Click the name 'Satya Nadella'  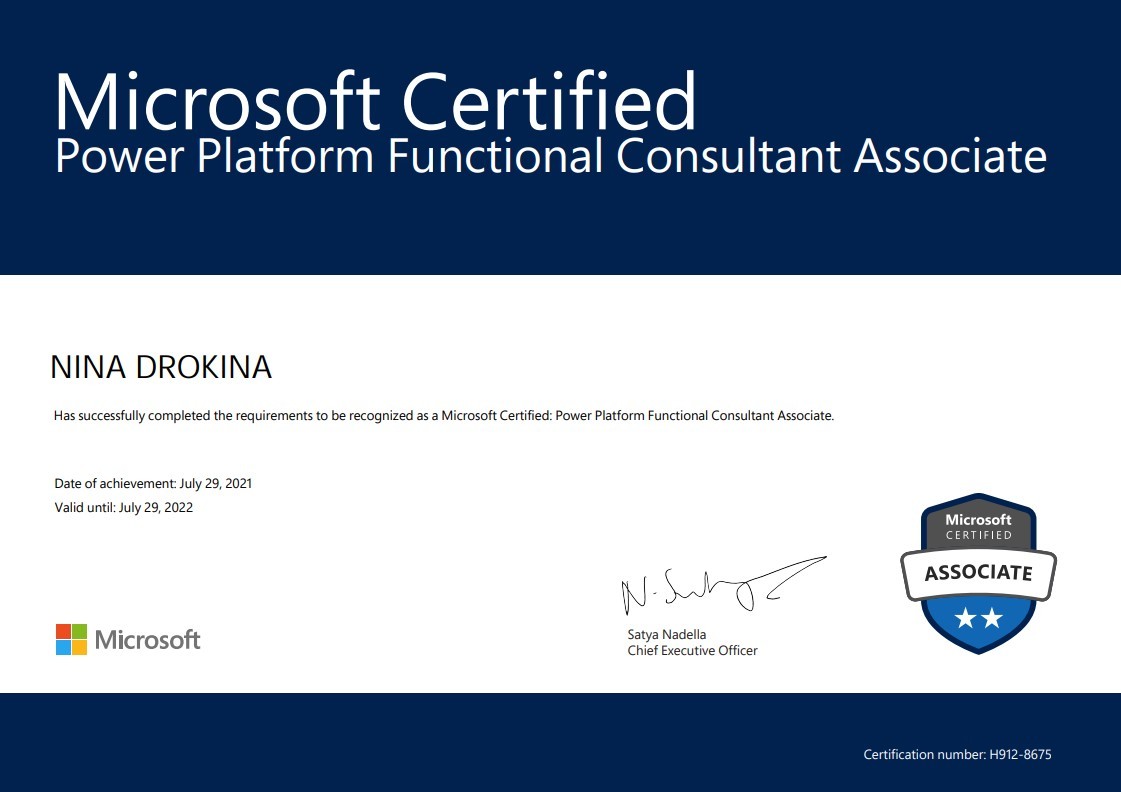[666, 634]
